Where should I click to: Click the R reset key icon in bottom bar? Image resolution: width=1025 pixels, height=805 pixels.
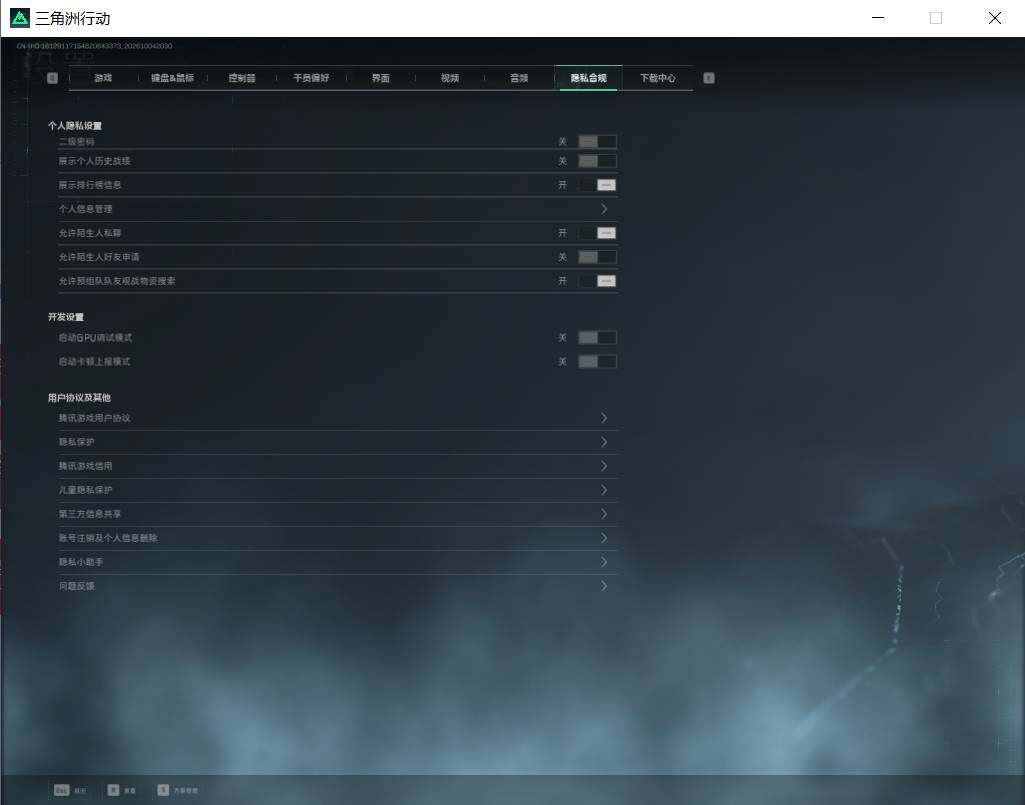113,790
